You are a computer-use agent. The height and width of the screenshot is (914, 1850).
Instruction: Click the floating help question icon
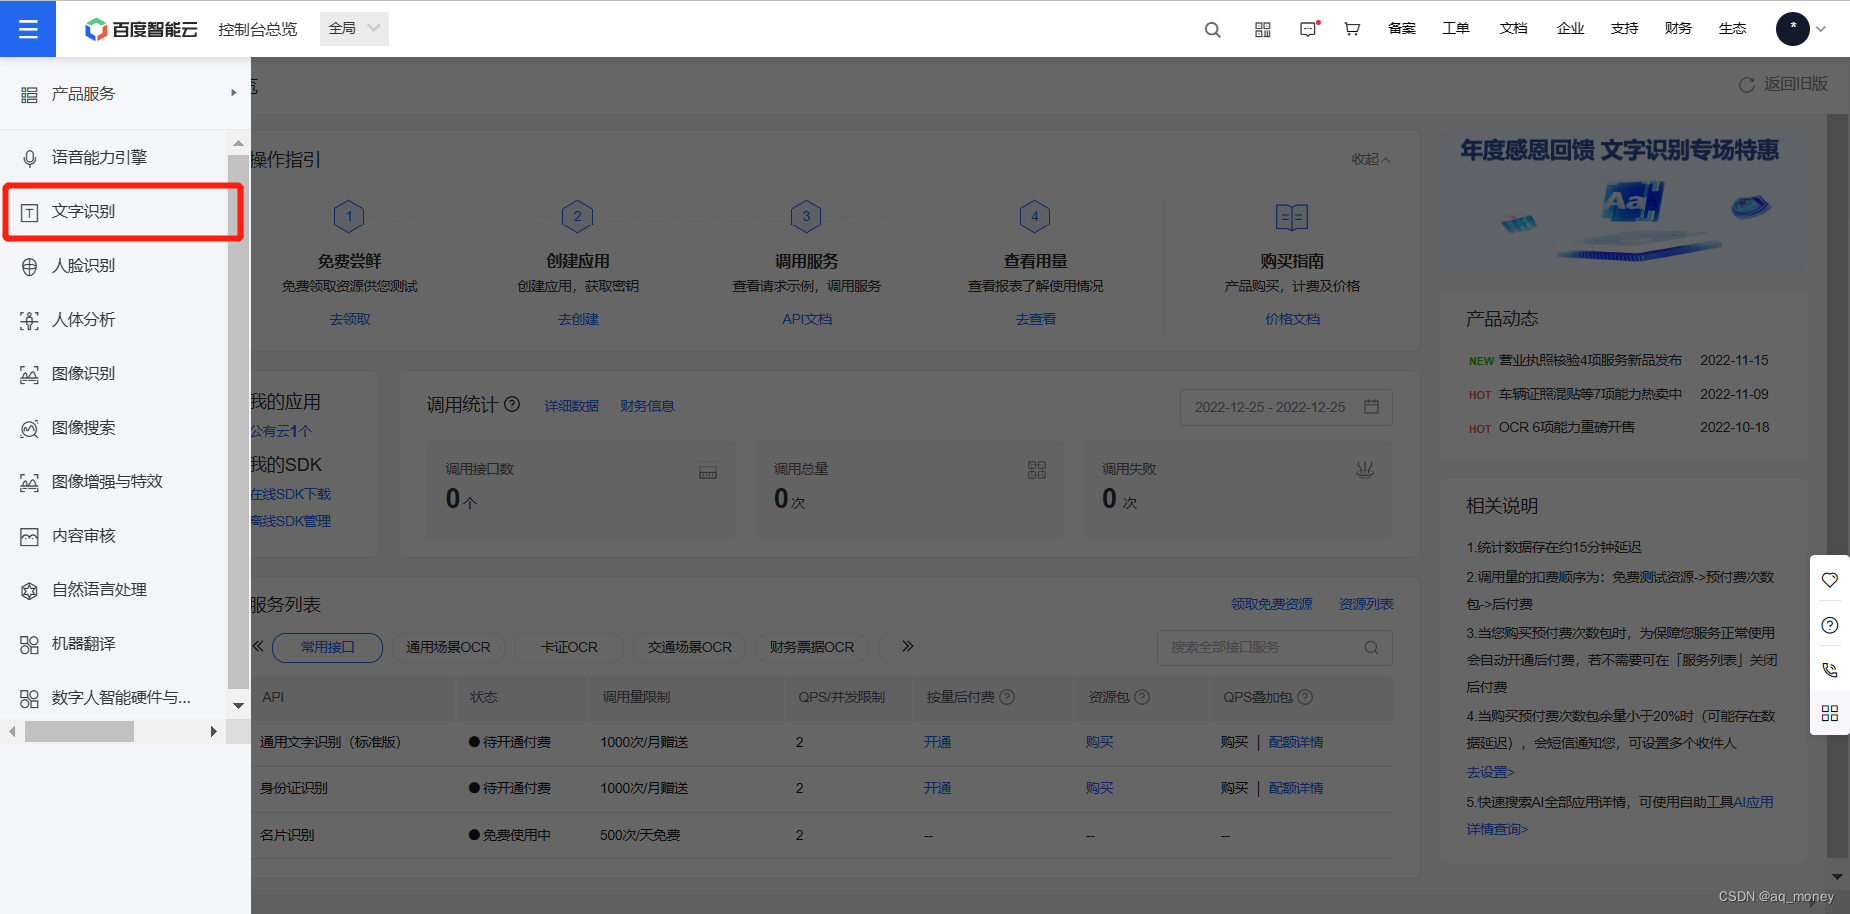click(x=1830, y=625)
